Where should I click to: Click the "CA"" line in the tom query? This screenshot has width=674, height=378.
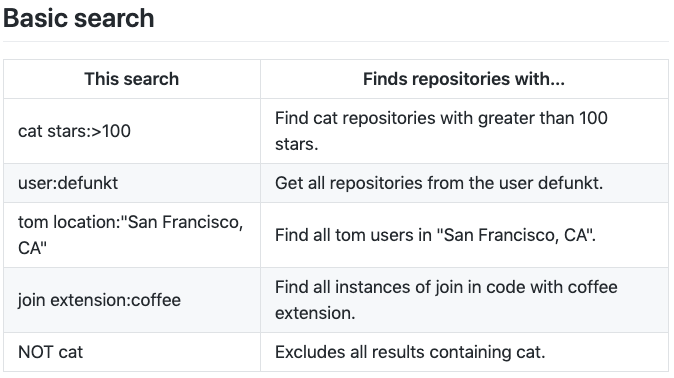point(32,248)
